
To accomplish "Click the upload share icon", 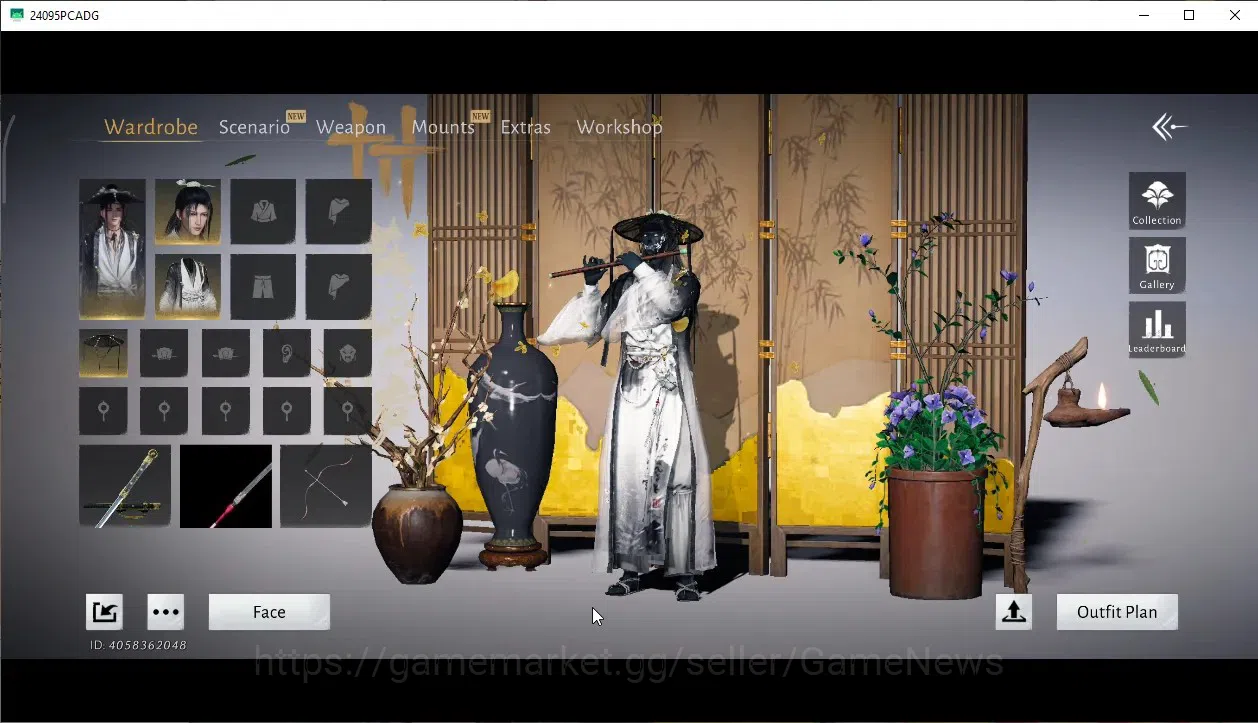I will click(1013, 612).
